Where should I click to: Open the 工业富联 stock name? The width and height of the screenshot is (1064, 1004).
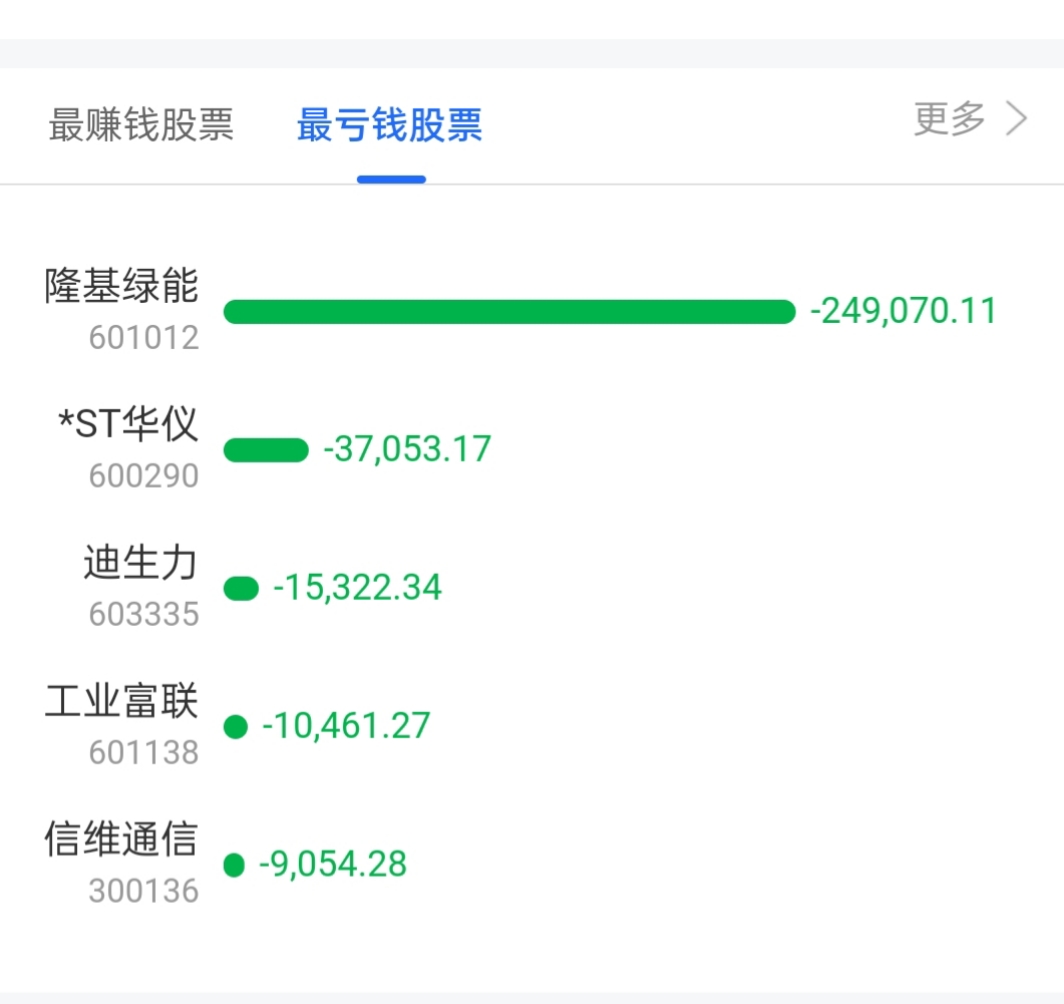coord(121,701)
